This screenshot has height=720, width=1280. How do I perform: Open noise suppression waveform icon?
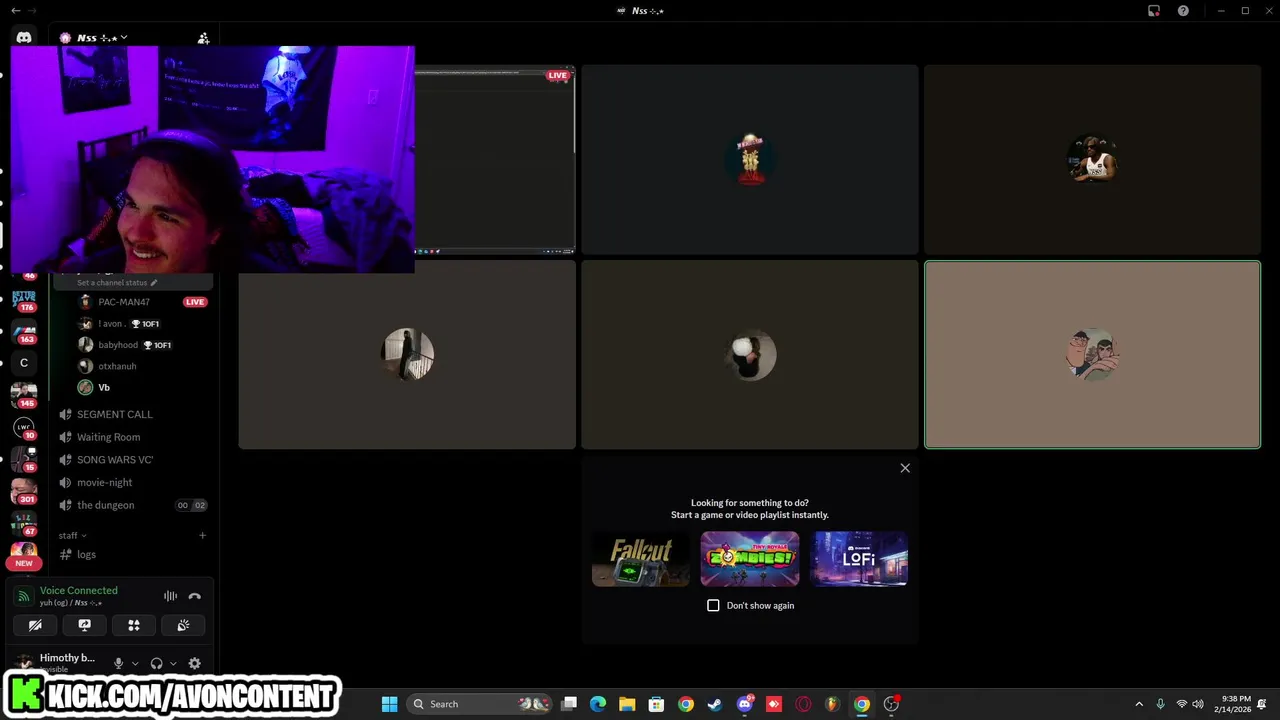tap(170, 596)
